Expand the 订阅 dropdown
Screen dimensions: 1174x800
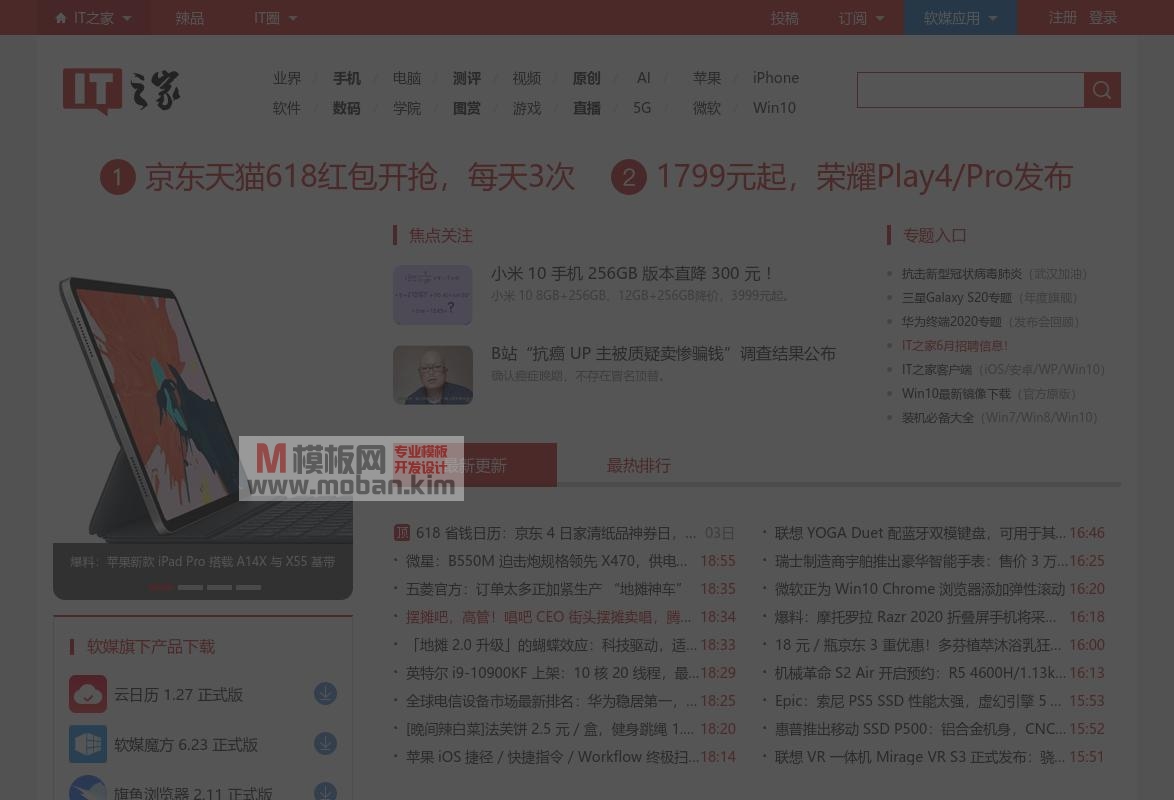[880, 18]
